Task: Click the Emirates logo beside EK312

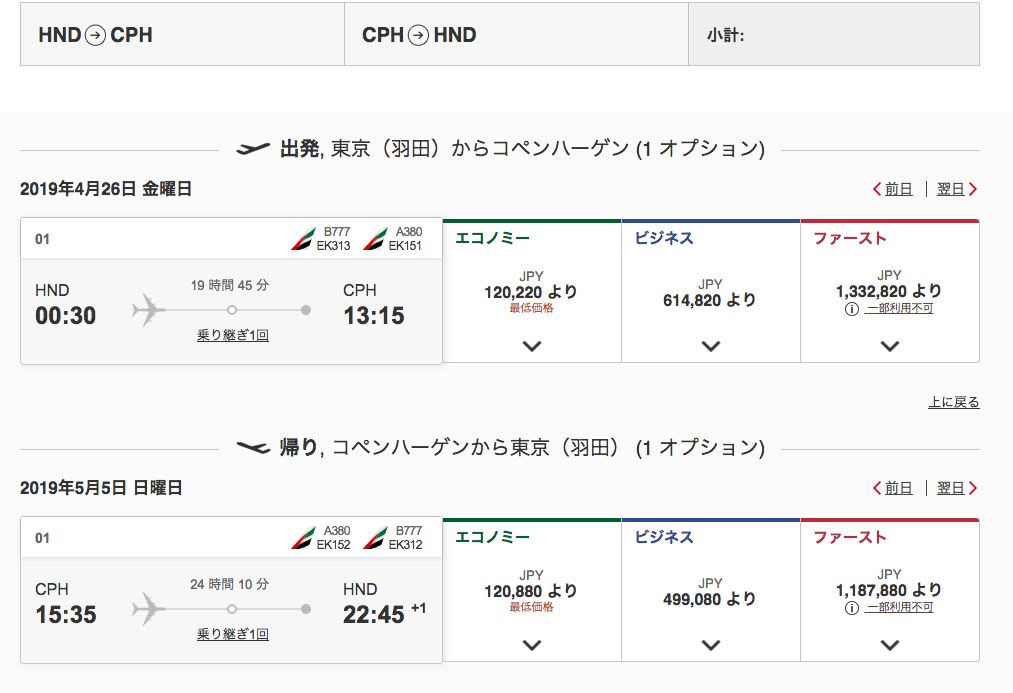Action: [374, 538]
